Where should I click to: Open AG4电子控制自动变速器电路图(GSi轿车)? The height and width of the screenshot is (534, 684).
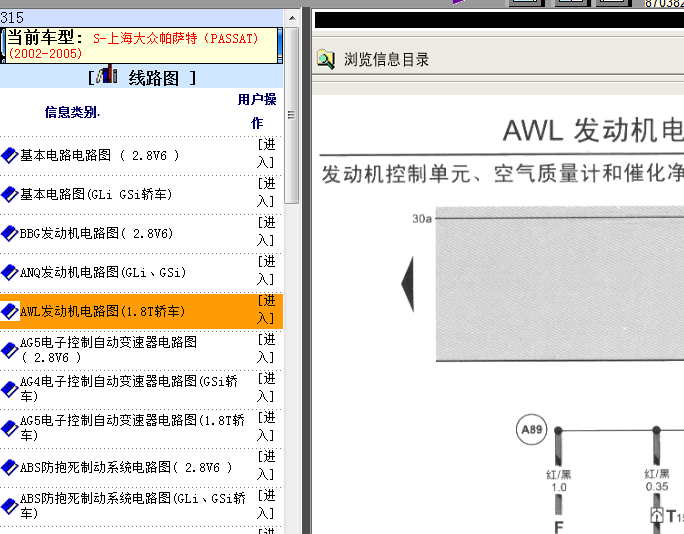pyautogui.click(x=129, y=389)
